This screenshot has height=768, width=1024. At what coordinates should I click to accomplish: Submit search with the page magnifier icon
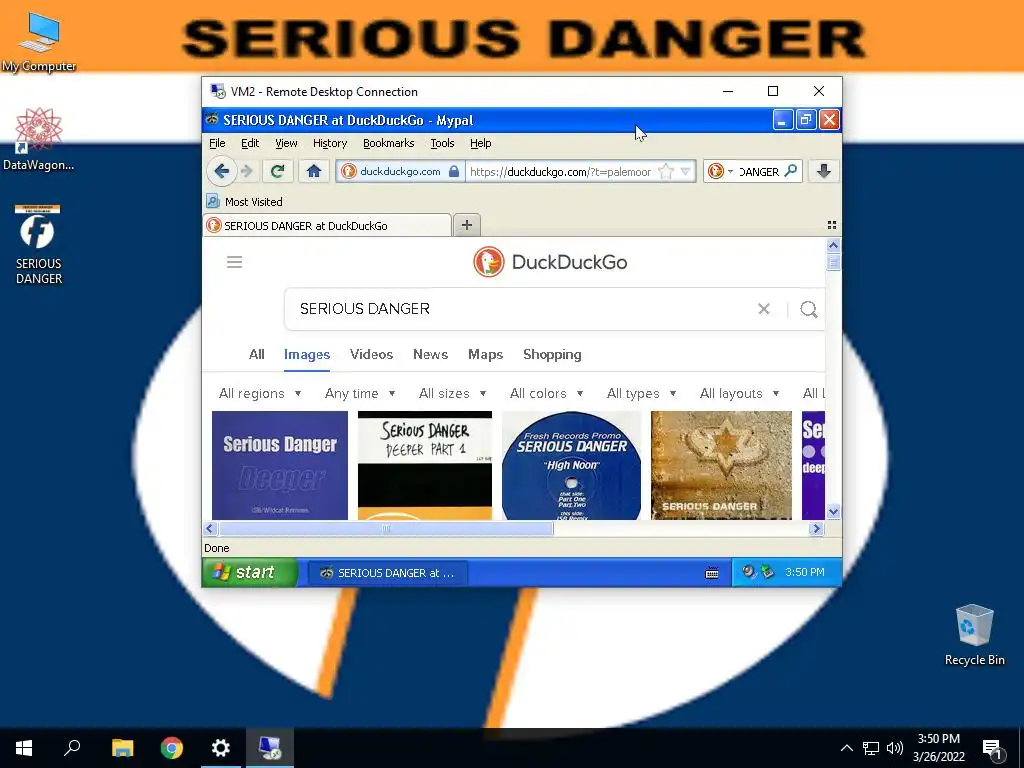point(808,309)
